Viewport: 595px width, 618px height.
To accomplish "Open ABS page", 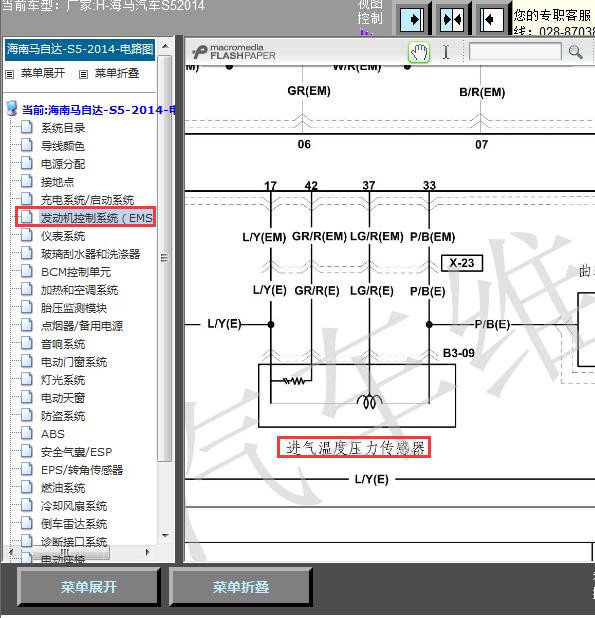I will click(x=53, y=434).
